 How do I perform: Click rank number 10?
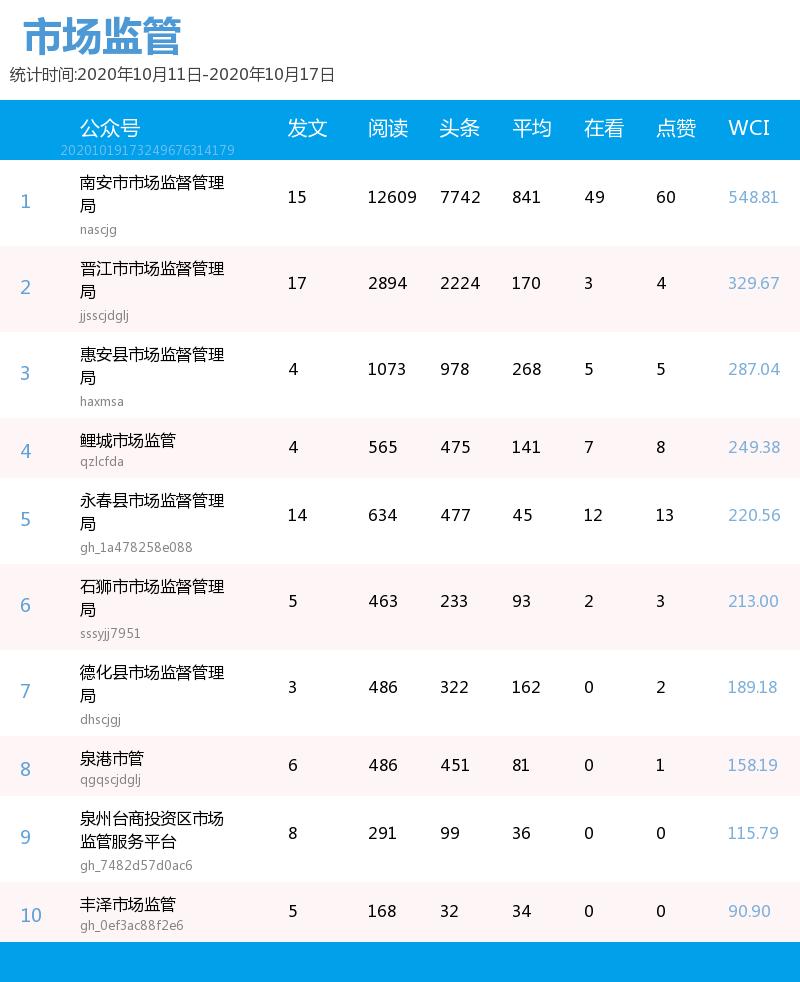31,915
